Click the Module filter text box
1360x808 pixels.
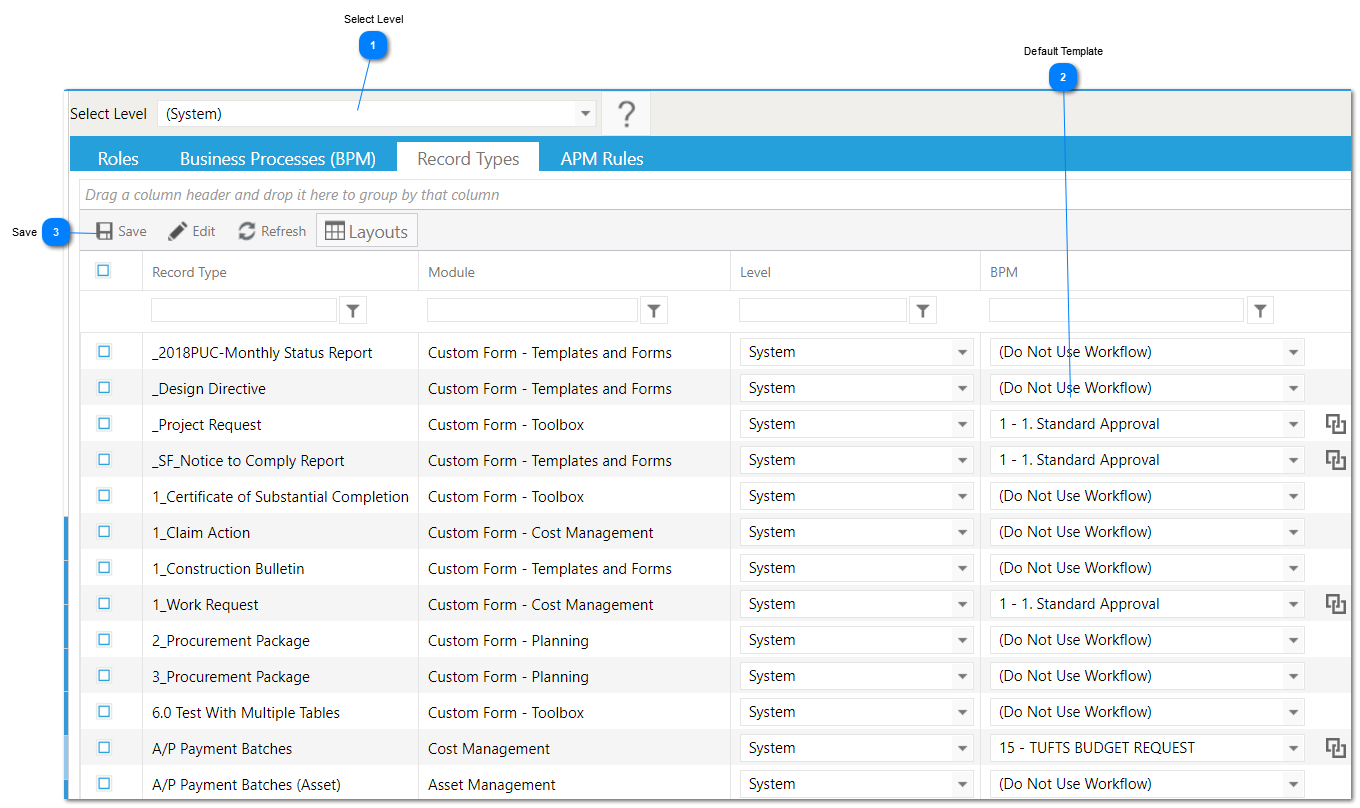point(532,310)
